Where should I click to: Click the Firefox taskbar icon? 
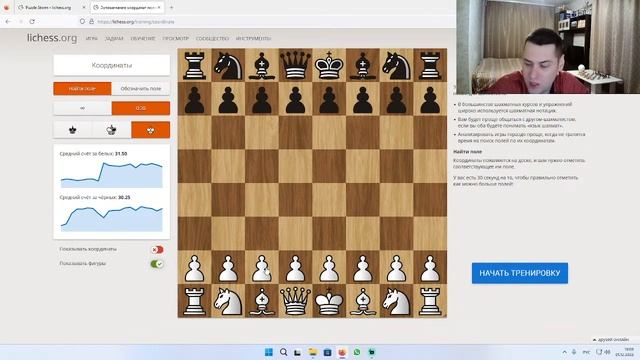click(x=342, y=352)
